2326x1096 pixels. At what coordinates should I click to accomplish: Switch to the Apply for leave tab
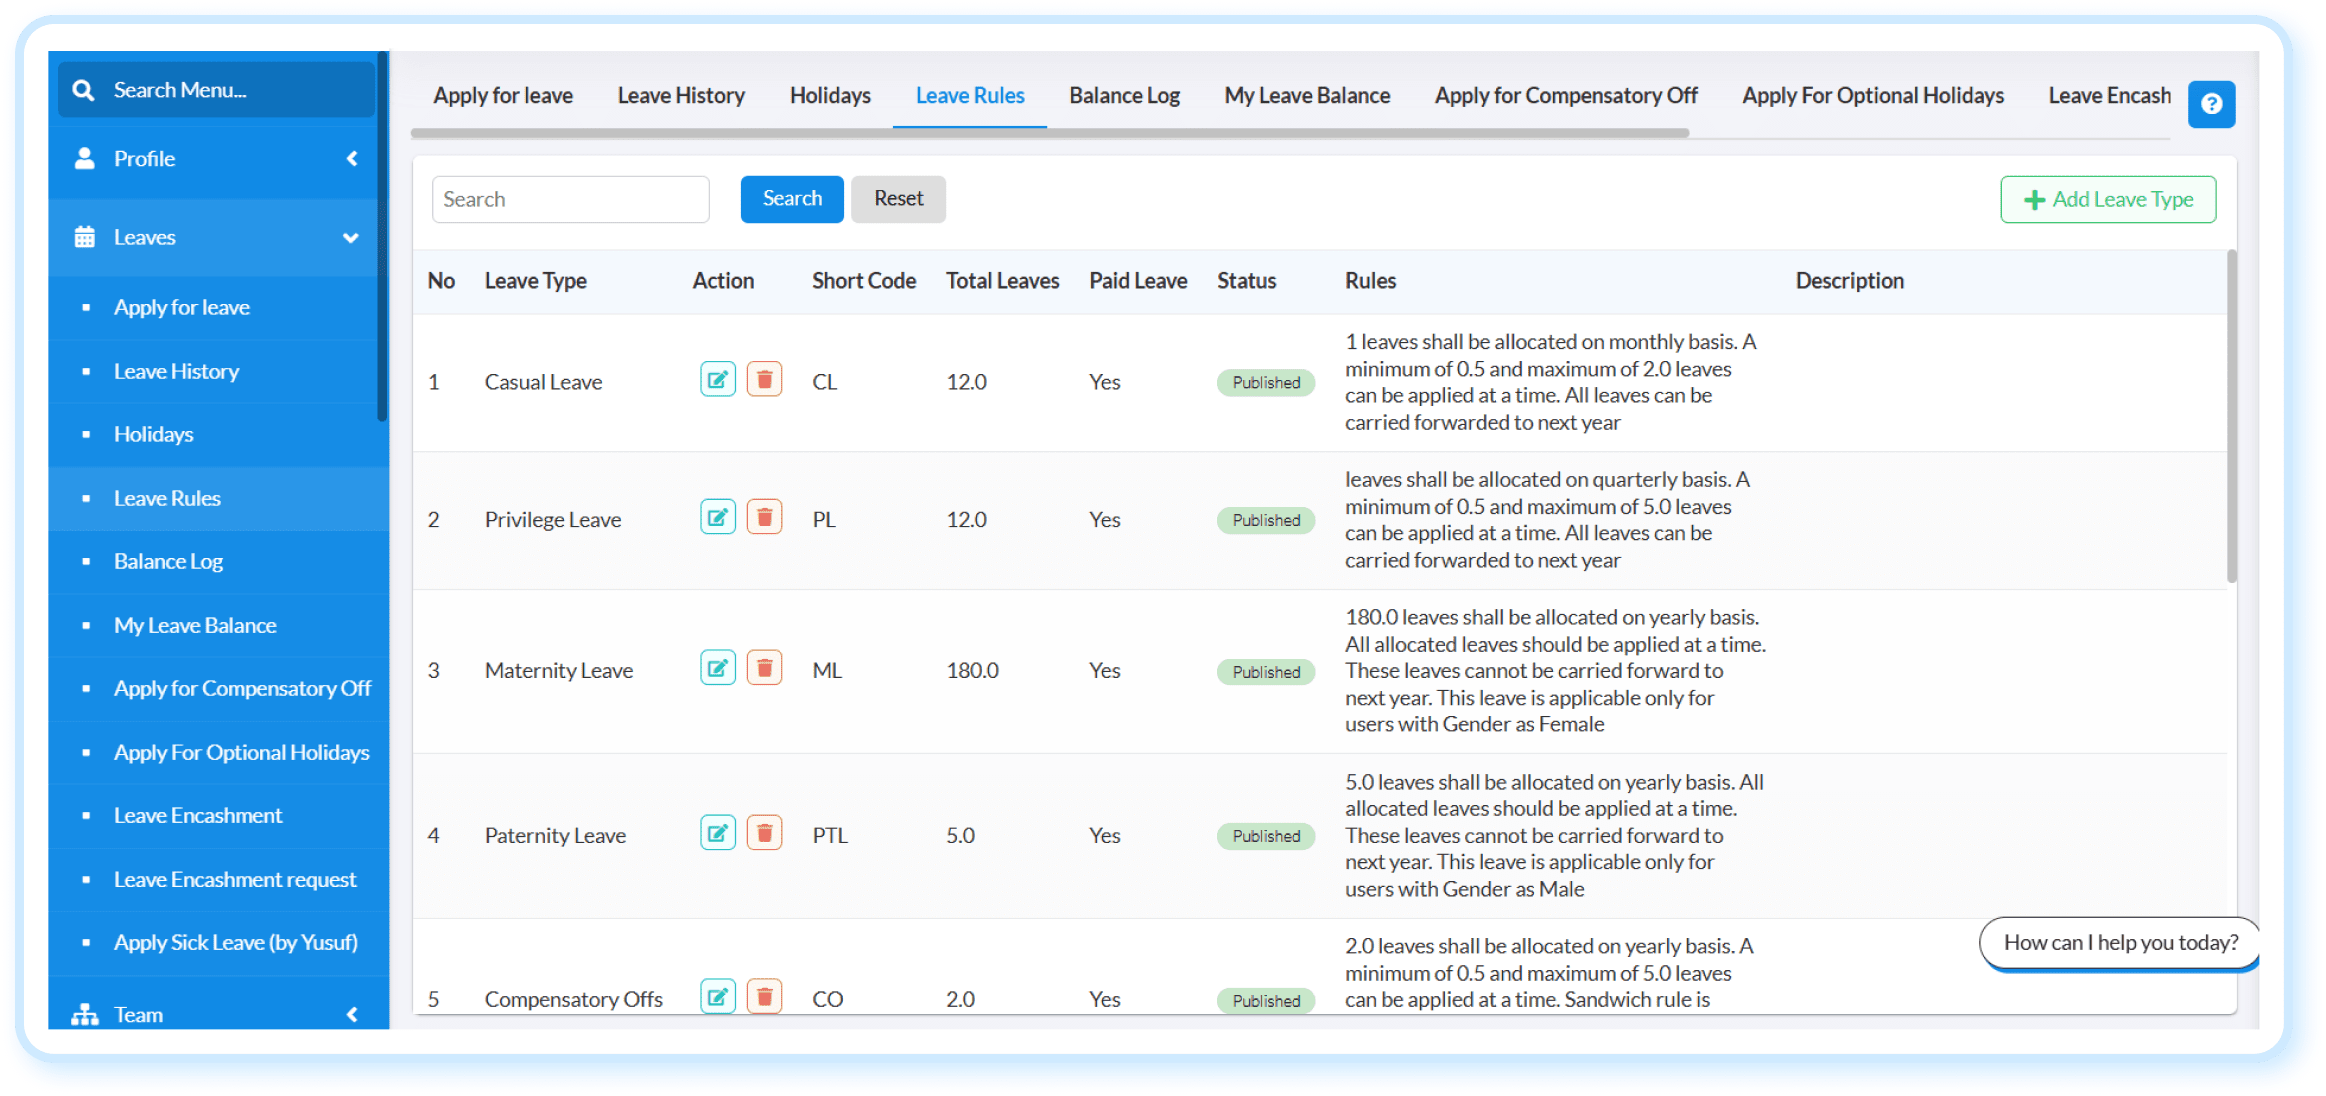[503, 96]
